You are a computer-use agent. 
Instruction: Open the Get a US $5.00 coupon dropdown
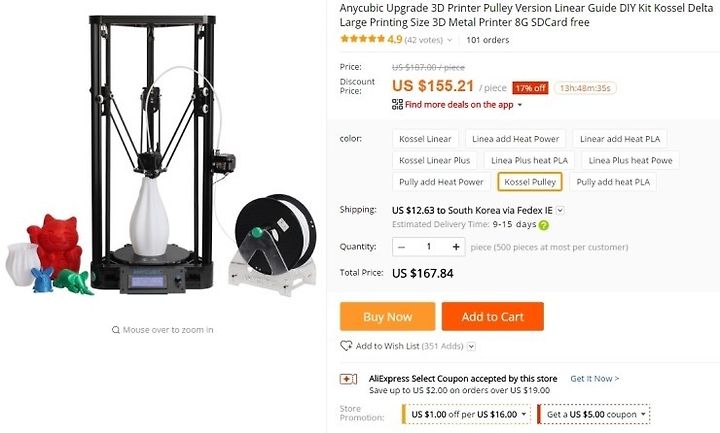[x=594, y=414]
